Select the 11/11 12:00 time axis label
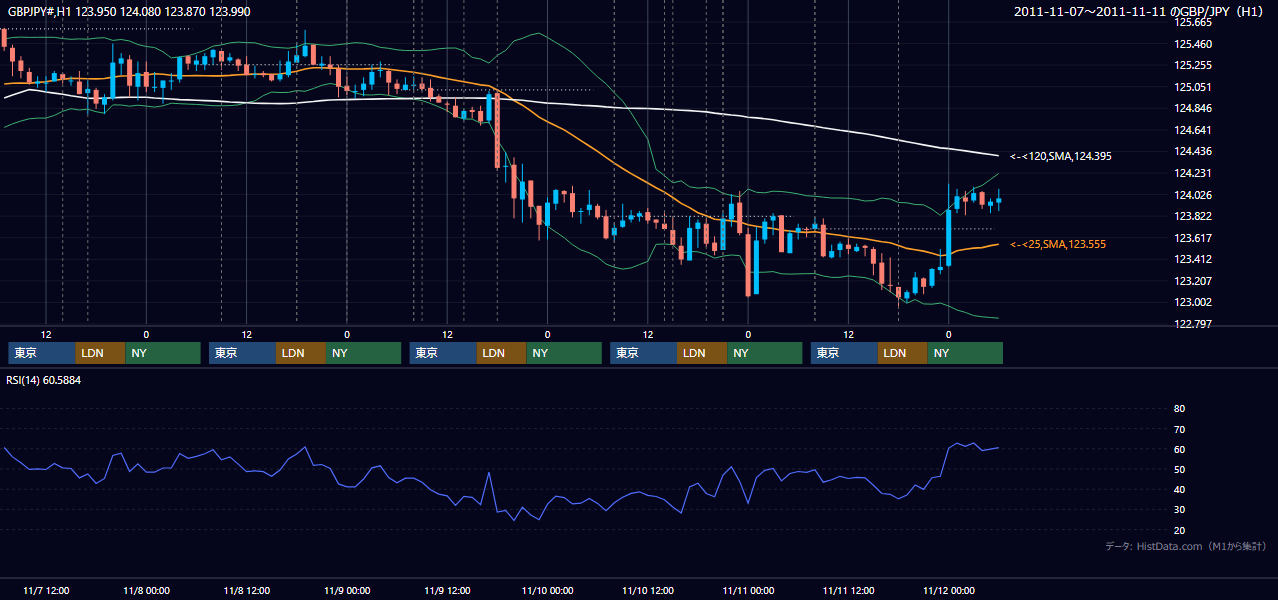1278x600 pixels. point(848,590)
